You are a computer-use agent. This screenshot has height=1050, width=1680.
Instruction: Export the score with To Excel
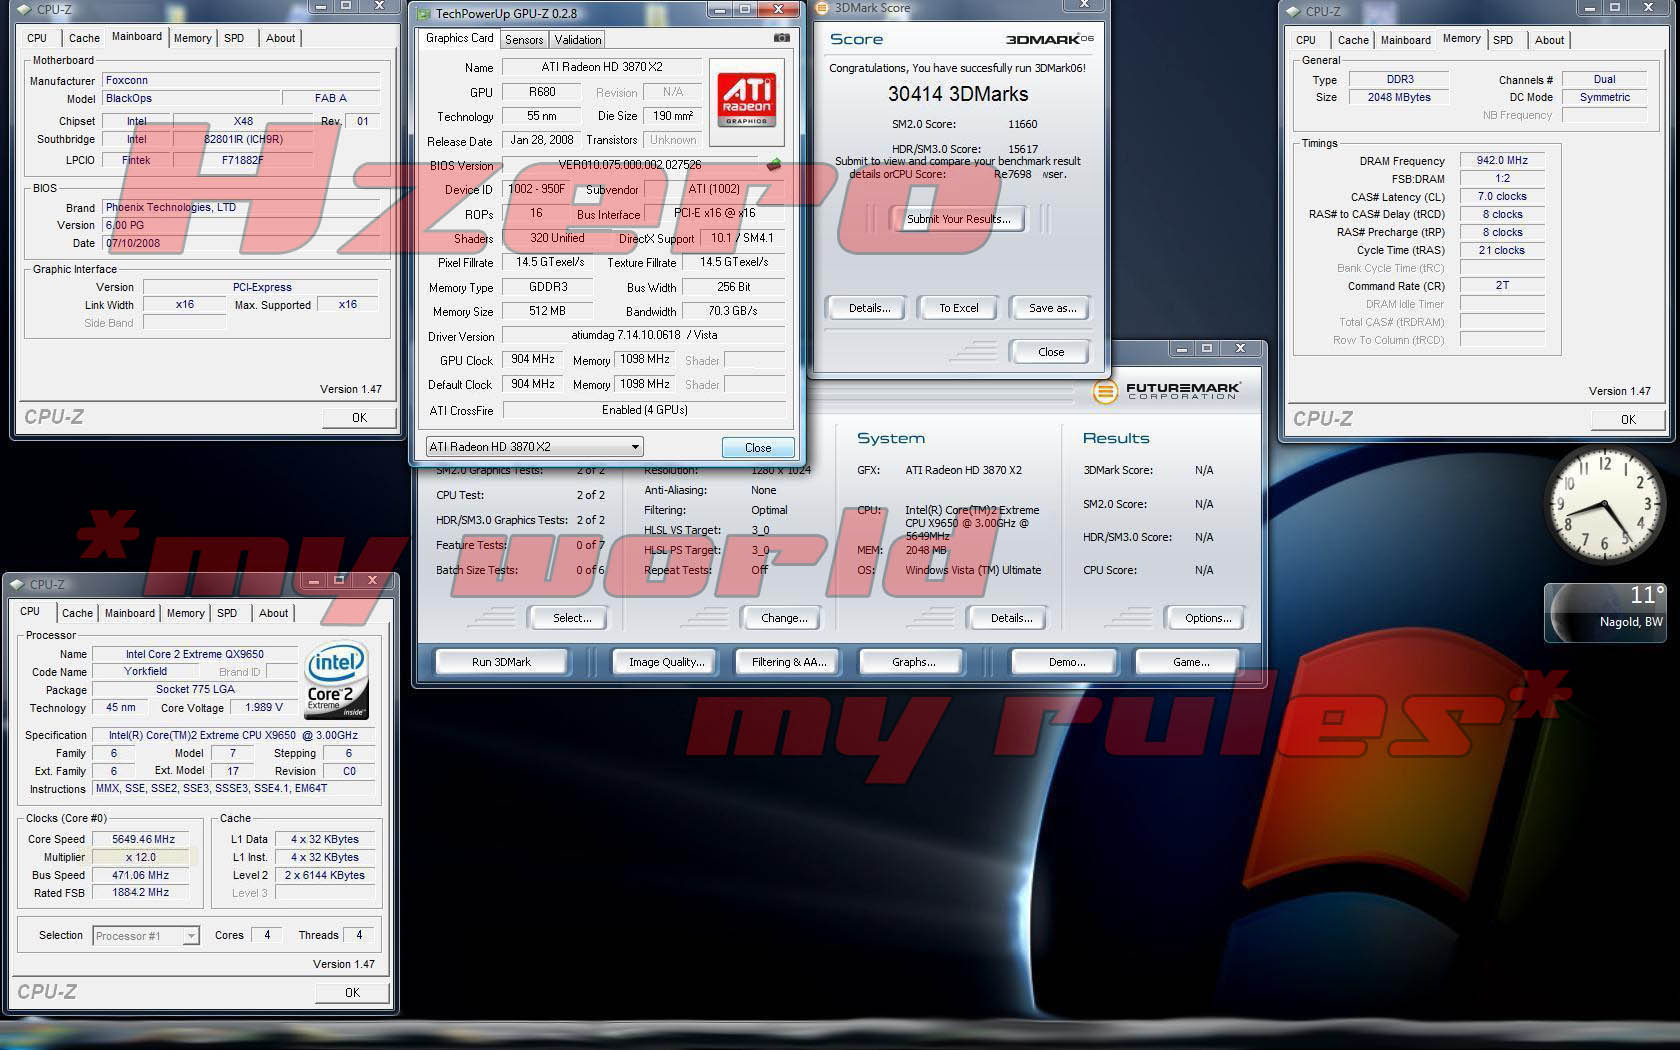(958, 308)
